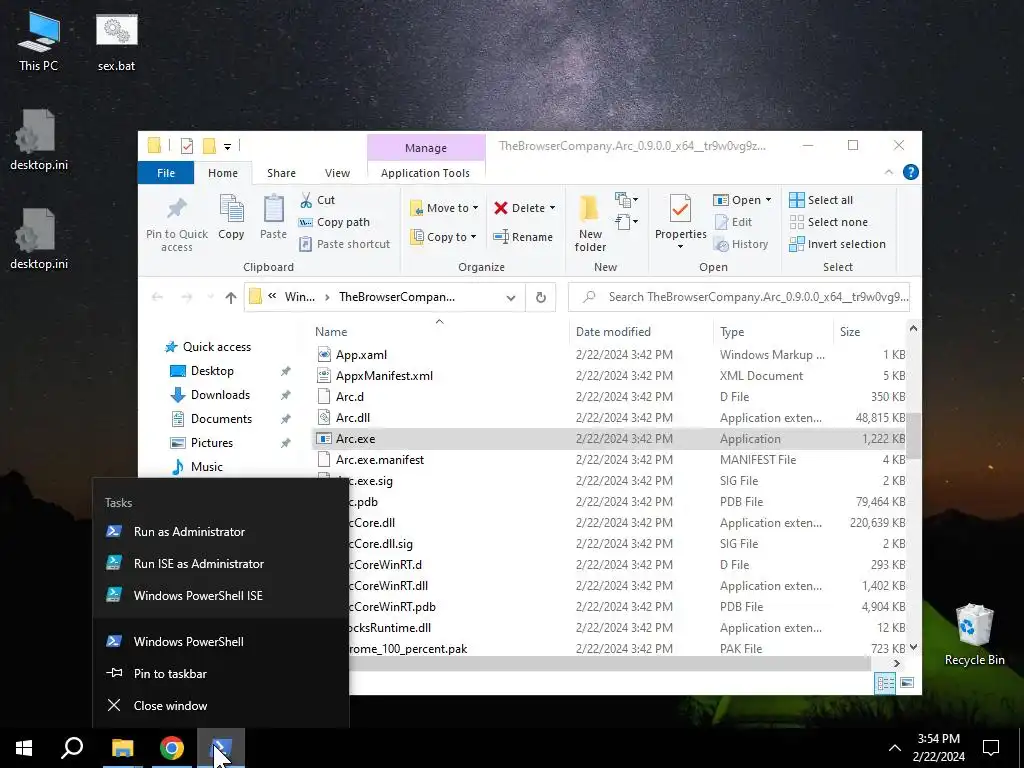The image size is (1024, 768).
Task: Expand the address bar history dropdown
Action: click(511, 297)
